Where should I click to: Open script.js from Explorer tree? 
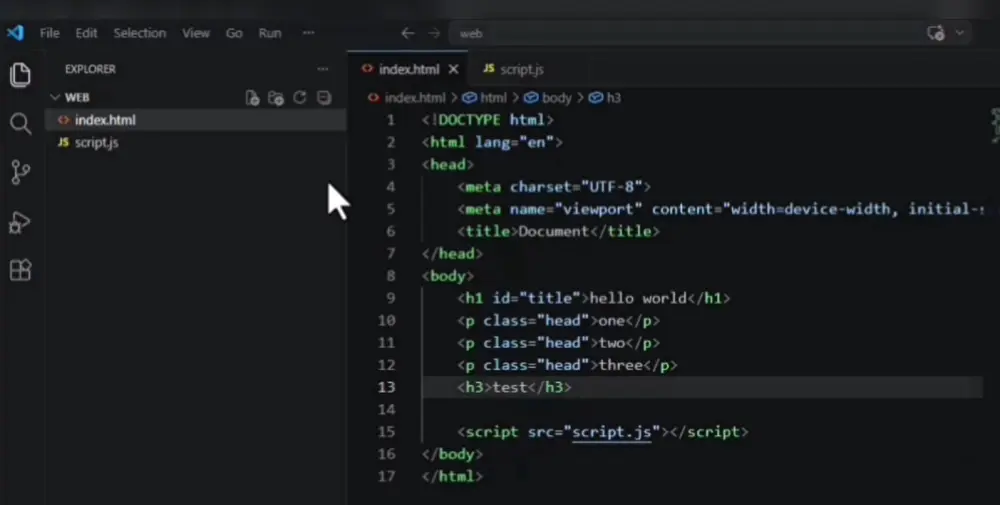point(195,142)
